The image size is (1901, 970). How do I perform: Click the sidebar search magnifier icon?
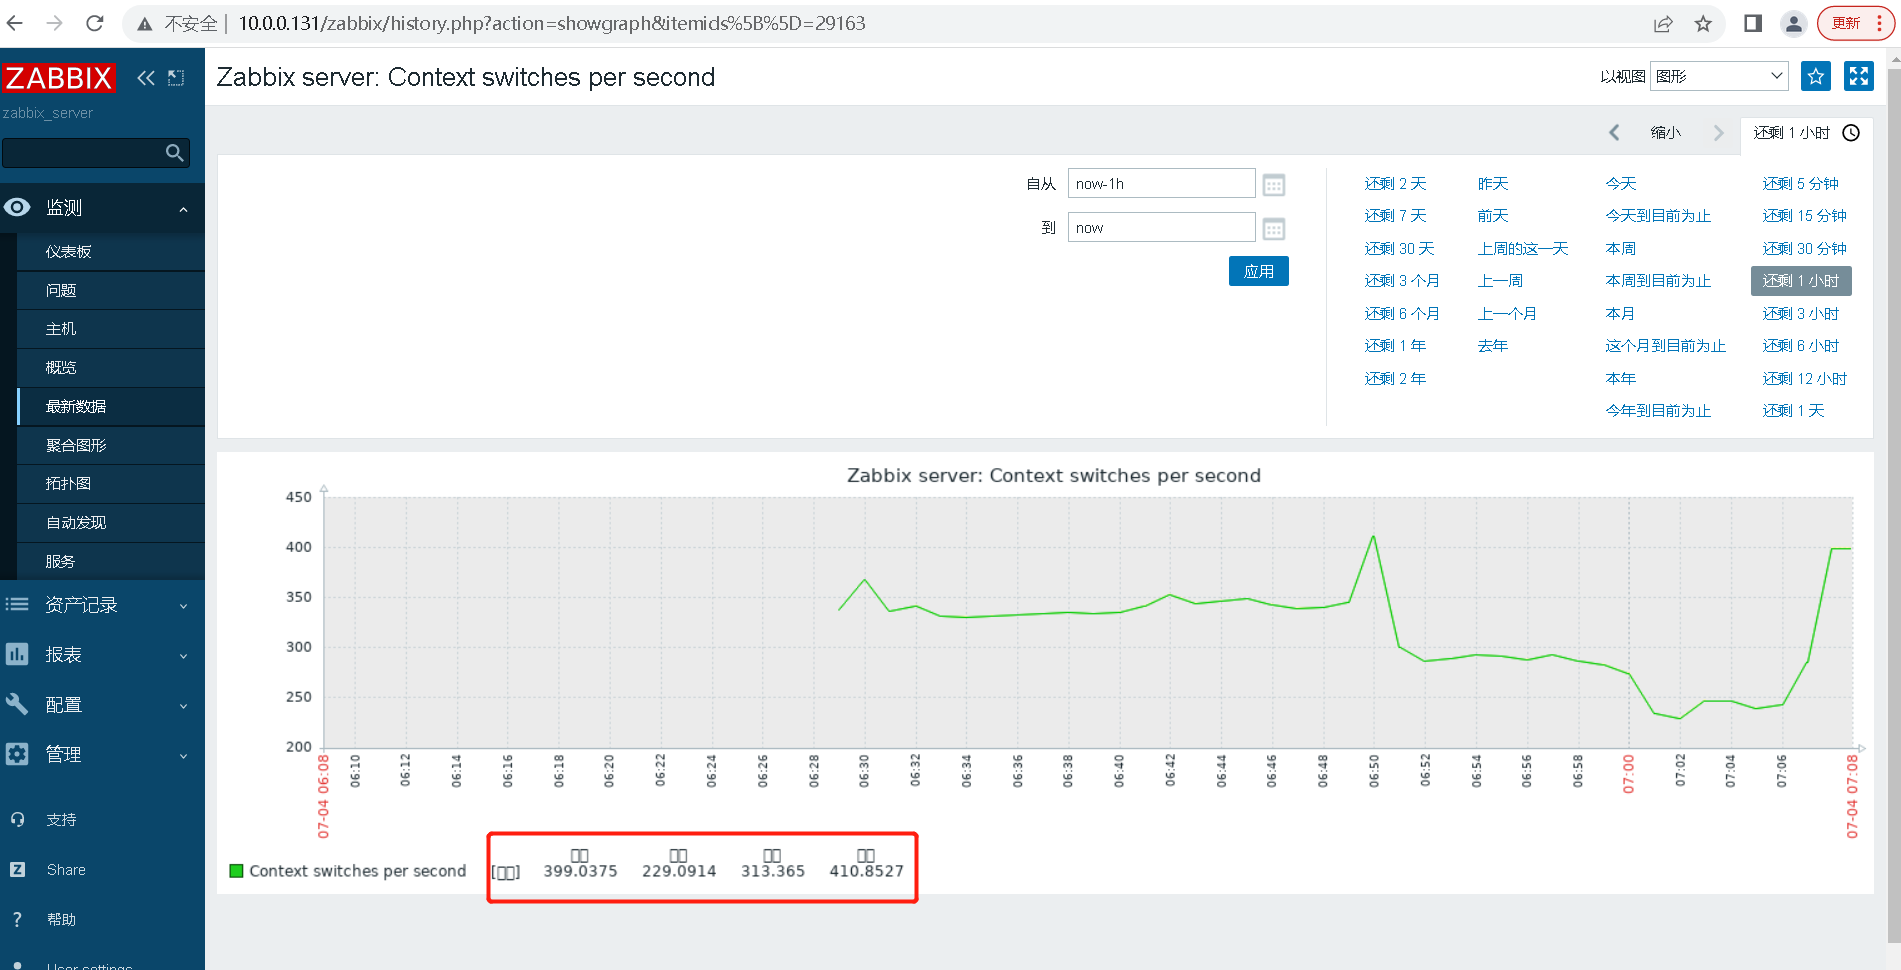pyautogui.click(x=175, y=153)
